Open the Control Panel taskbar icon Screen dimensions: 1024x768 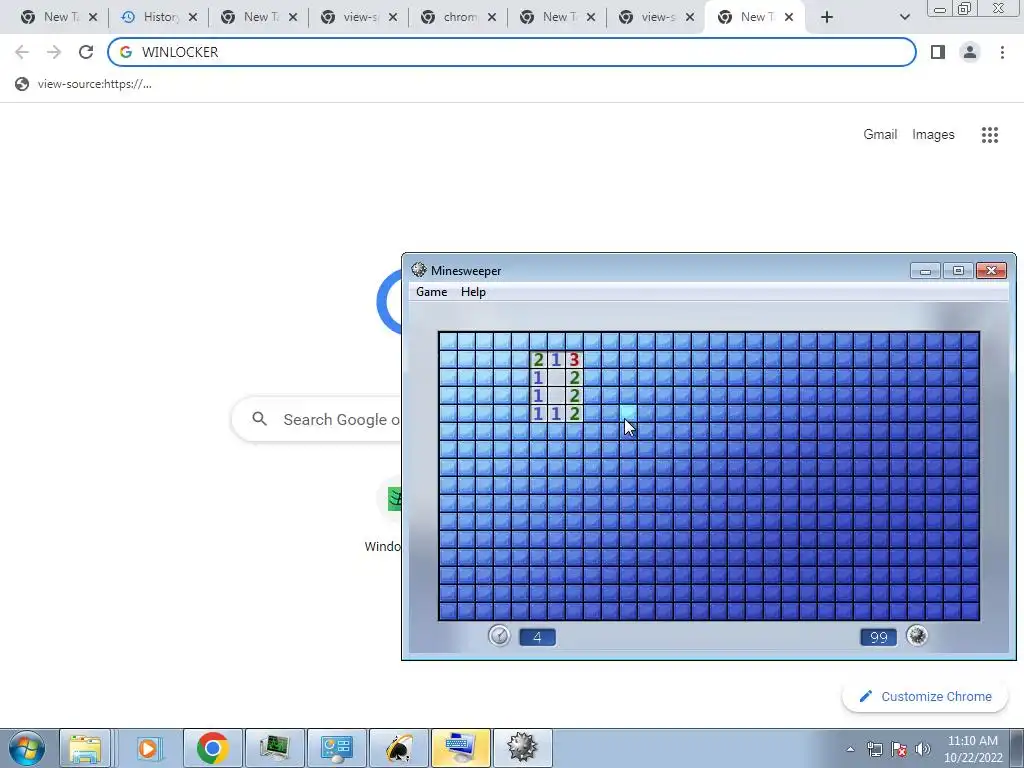336,748
